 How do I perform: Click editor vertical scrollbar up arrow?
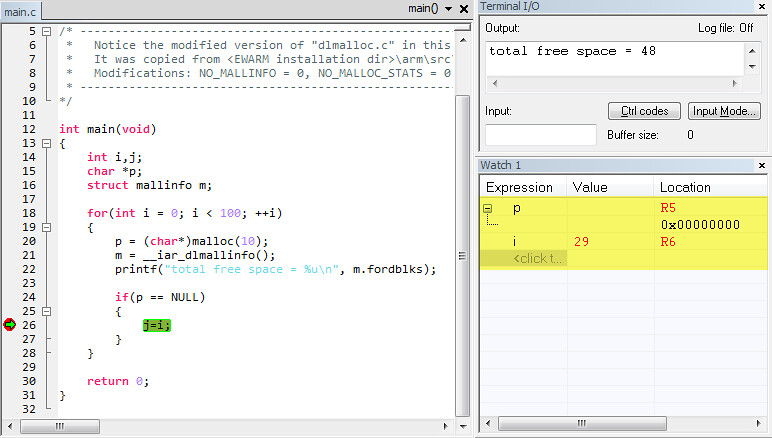[x=463, y=40]
